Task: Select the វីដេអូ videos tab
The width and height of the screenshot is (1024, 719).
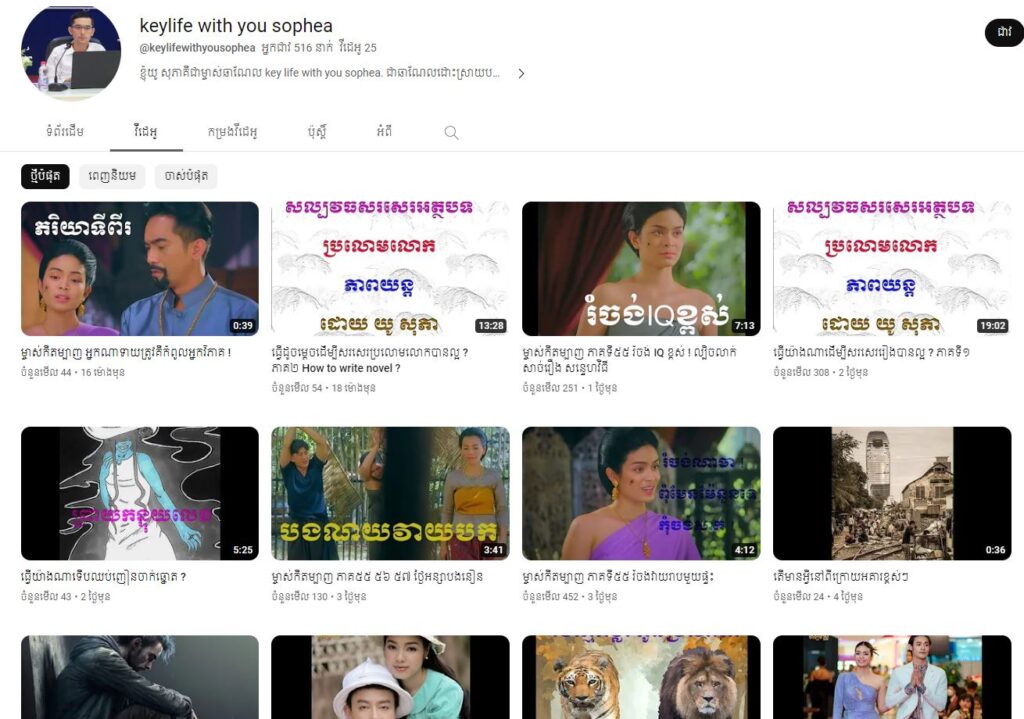Action: [146, 131]
